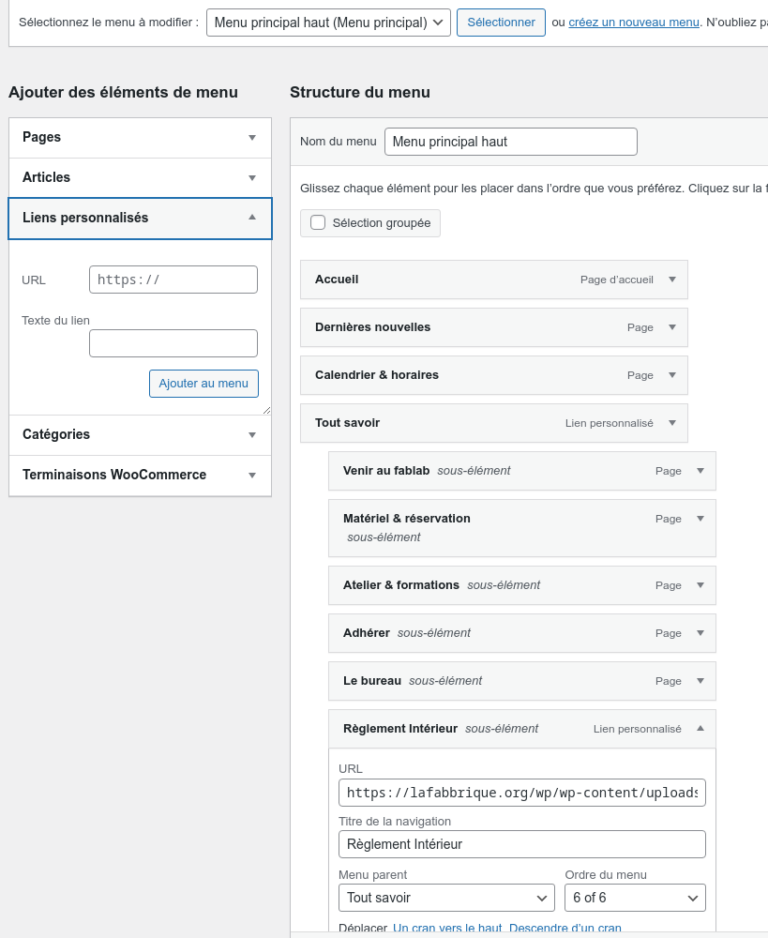Collapse Règlement Intérieur item settings arrow
Image resolution: width=768 pixels, height=938 pixels.
700,729
